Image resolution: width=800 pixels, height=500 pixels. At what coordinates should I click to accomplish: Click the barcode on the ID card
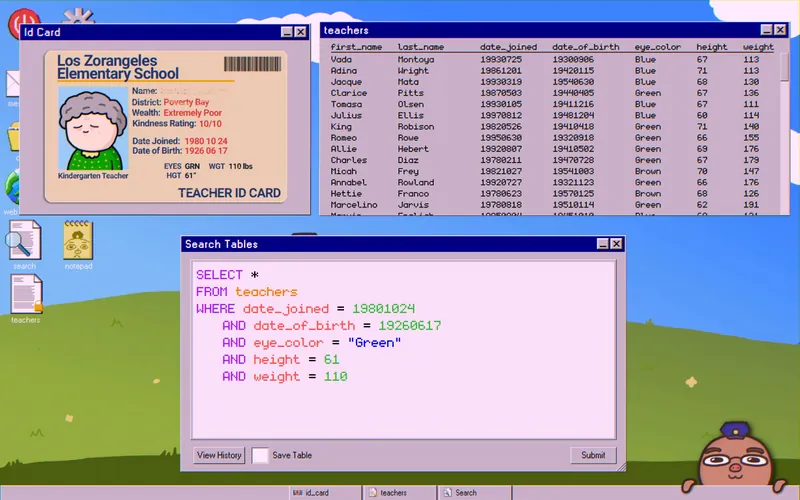tap(253, 64)
